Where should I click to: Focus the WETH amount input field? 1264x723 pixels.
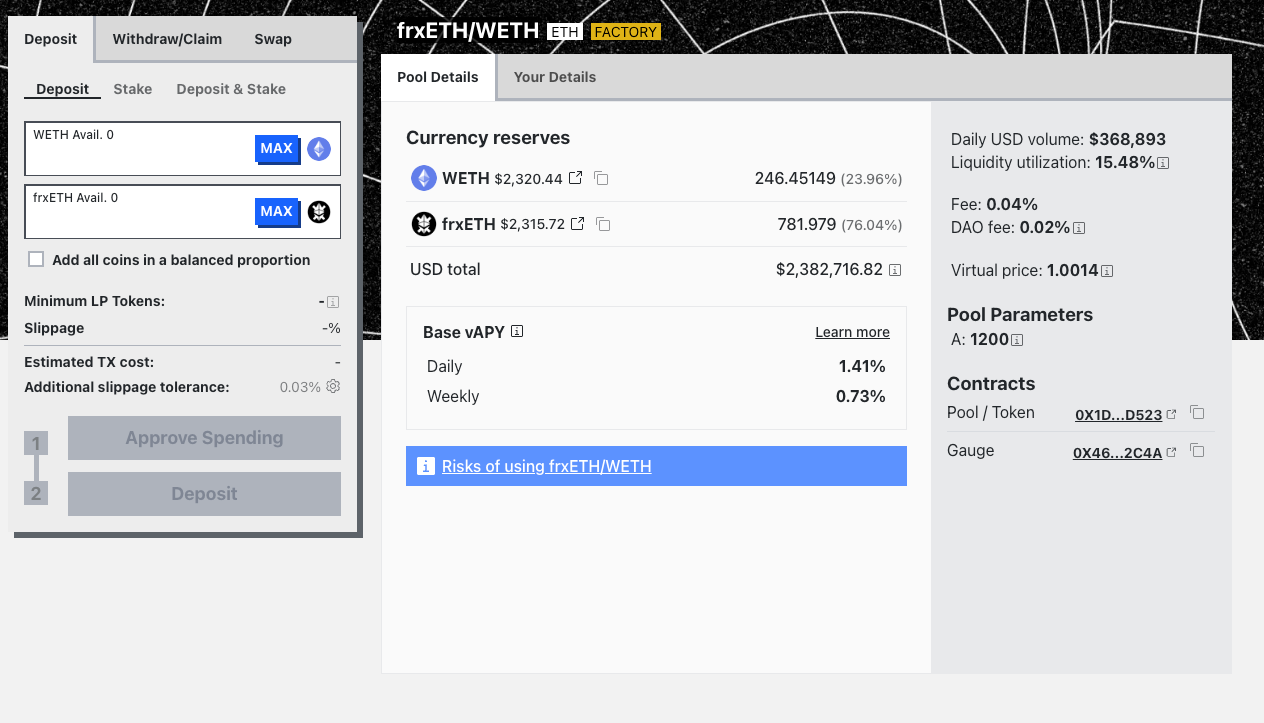[x=140, y=157]
